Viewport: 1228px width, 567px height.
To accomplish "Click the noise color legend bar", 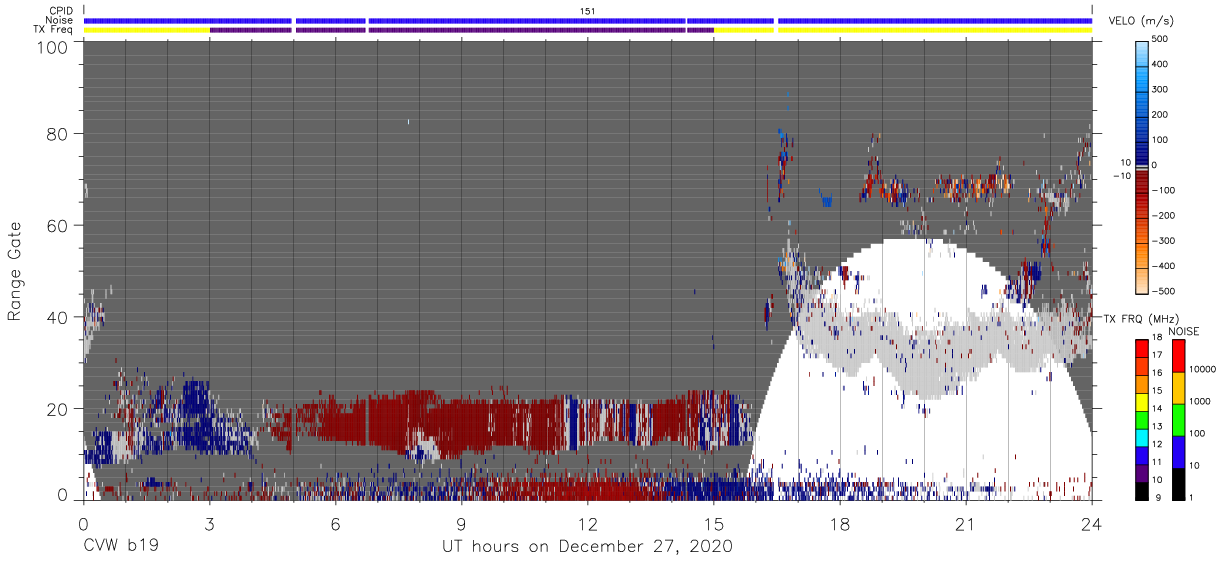I will click(x=1178, y=419).
